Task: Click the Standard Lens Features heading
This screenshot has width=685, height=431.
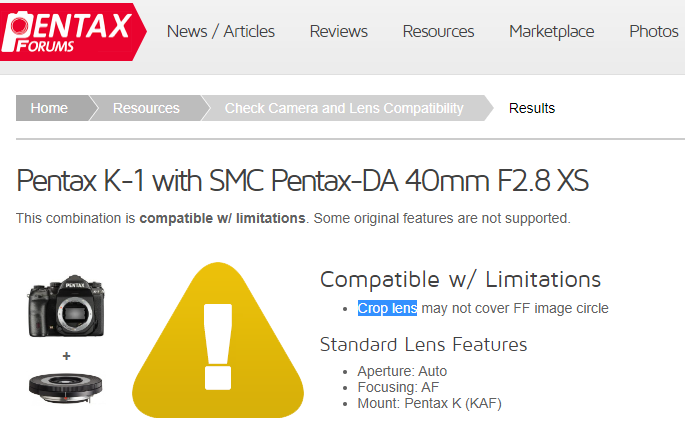Action: click(423, 345)
